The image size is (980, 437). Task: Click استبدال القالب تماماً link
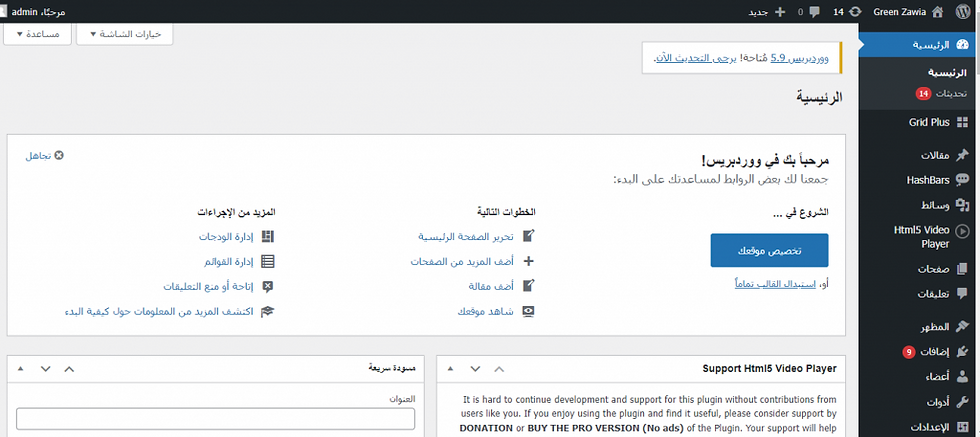pyautogui.click(x=776, y=284)
